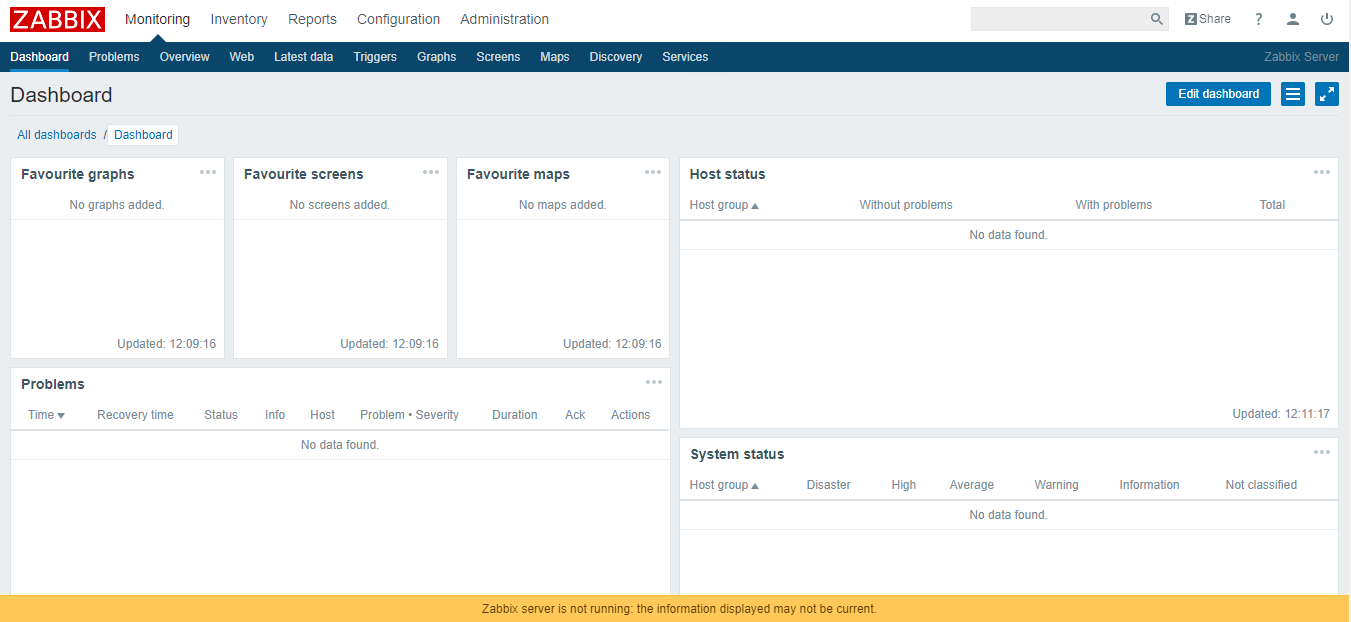The width and height of the screenshot is (1351, 622).
Task: Go to the Discovery submenu tab
Action: point(616,57)
